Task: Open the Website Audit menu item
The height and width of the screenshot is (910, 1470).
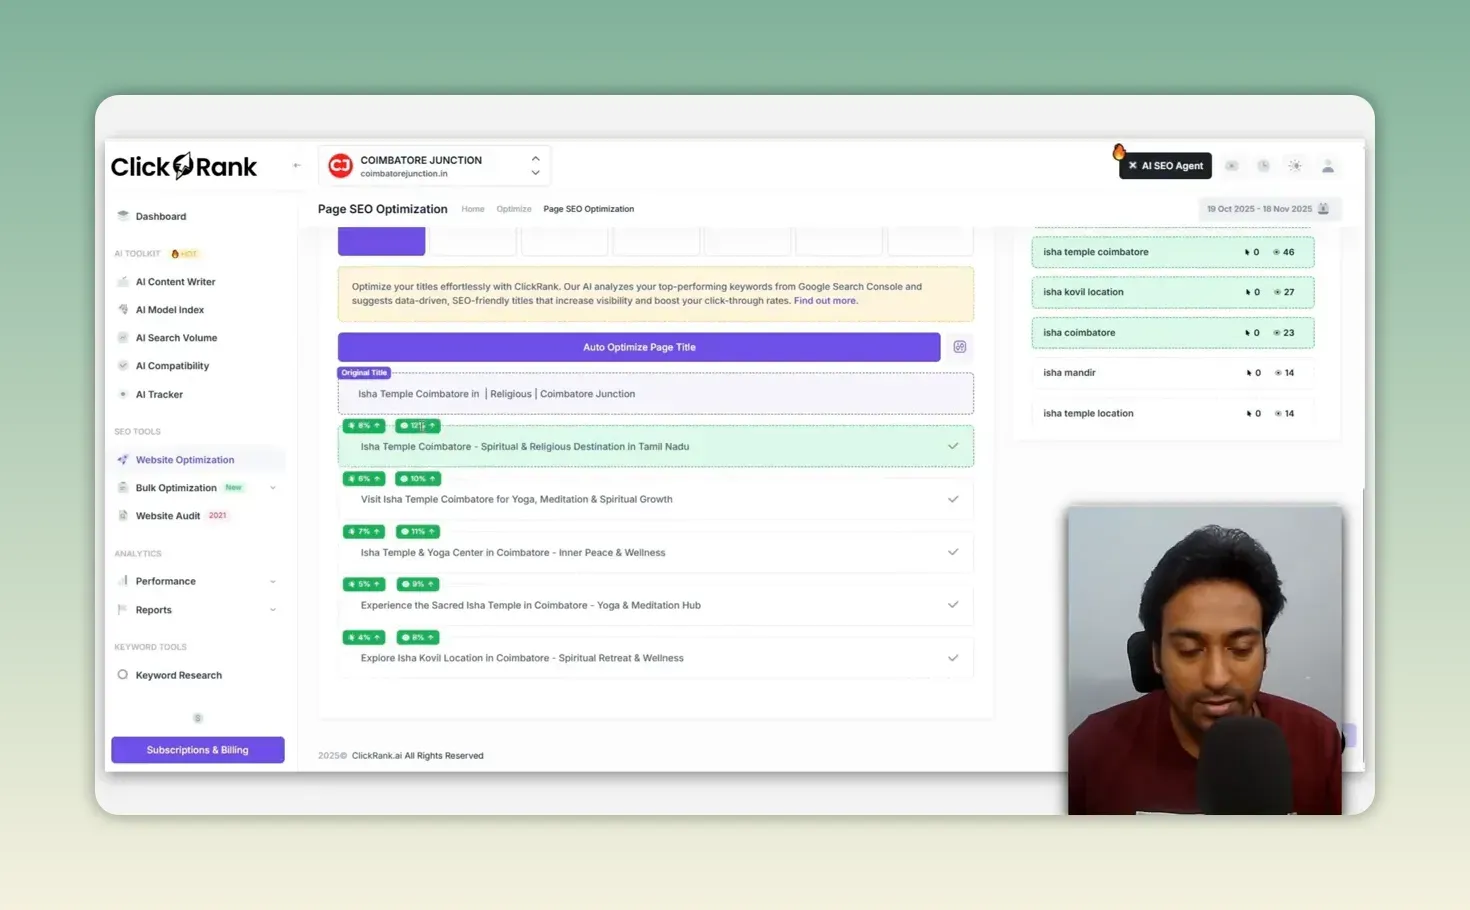Action: [168, 516]
